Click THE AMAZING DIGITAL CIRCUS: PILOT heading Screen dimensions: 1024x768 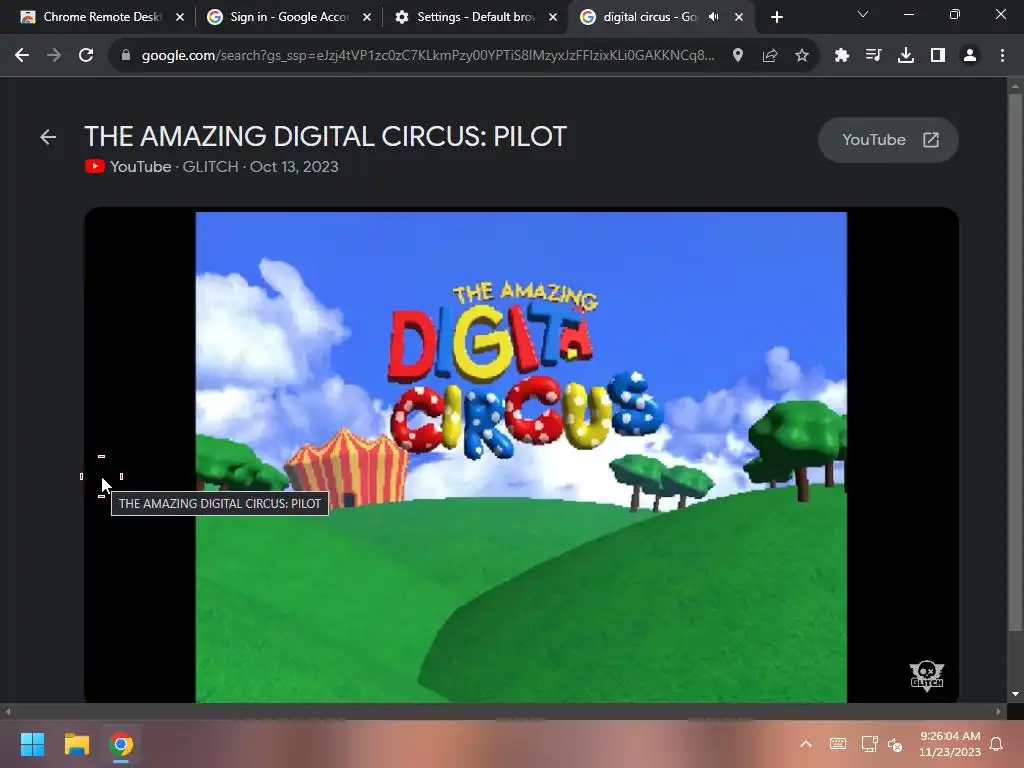325,136
